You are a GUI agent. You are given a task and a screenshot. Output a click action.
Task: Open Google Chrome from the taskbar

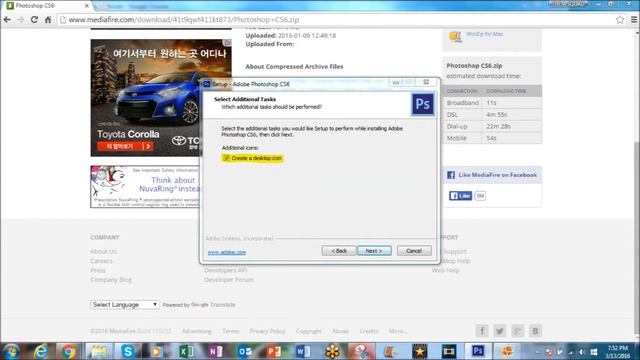(x=69, y=351)
